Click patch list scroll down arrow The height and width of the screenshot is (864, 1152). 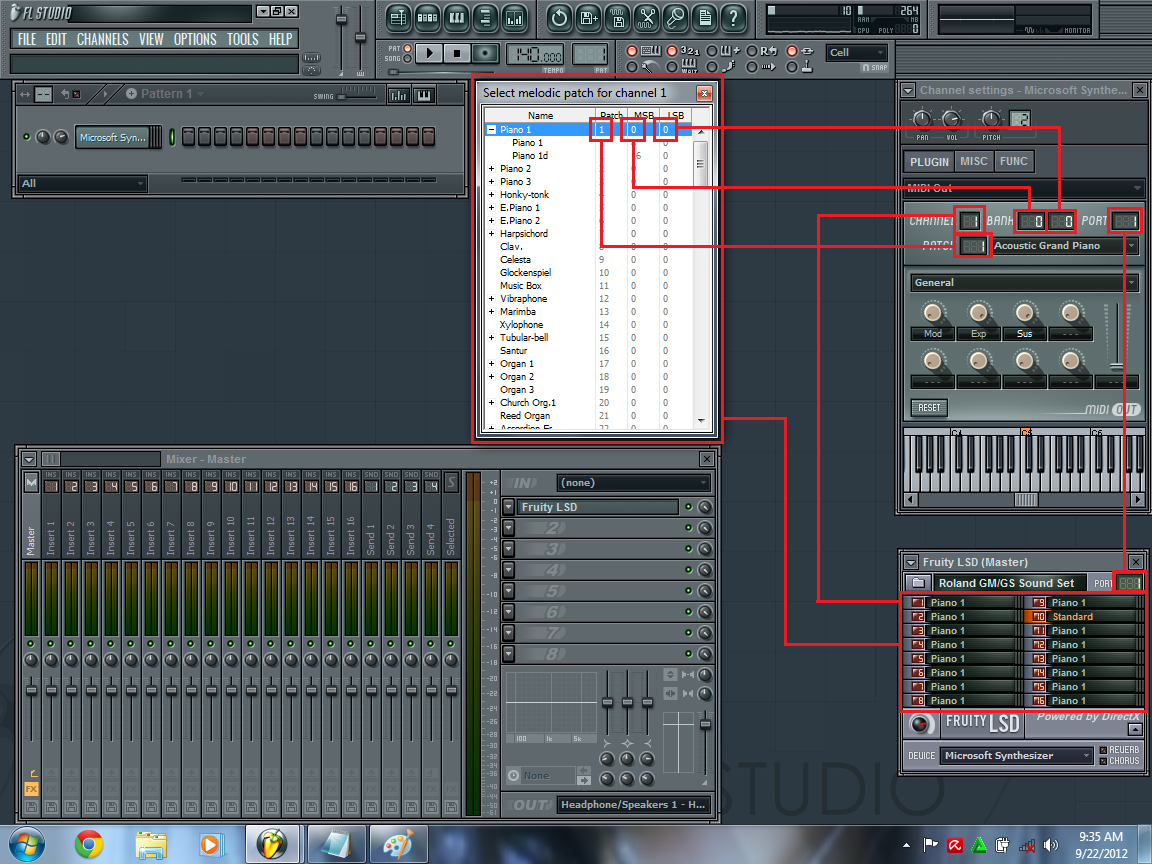pyautogui.click(x=701, y=421)
